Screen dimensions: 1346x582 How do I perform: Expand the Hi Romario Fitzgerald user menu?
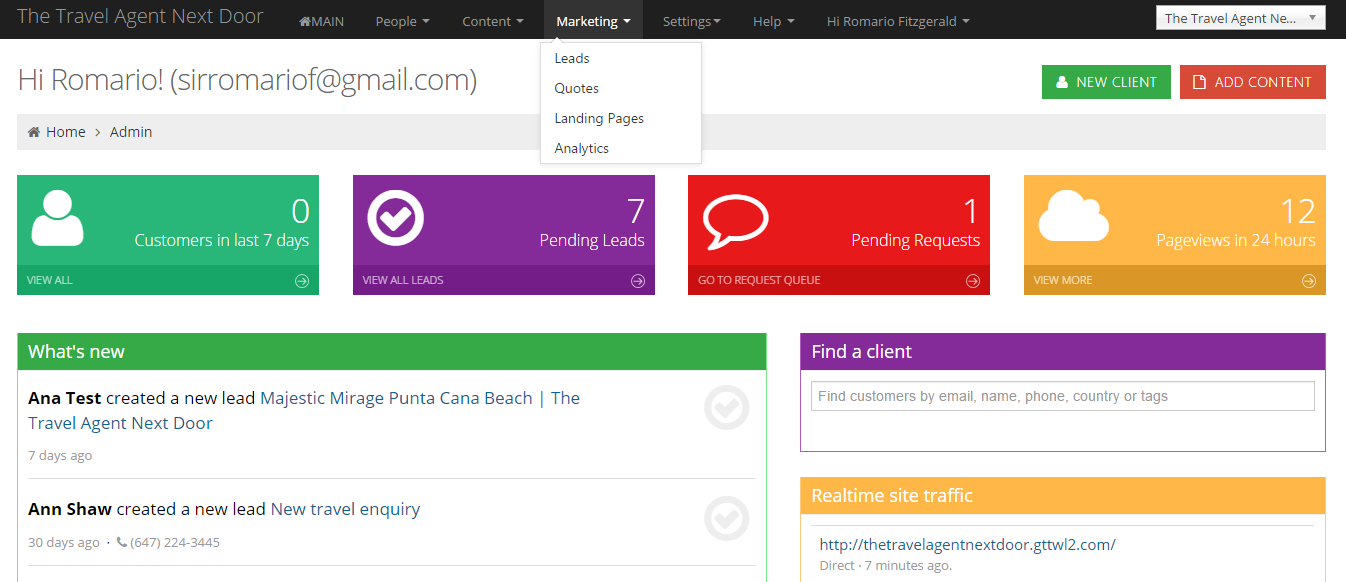coord(897,21)
